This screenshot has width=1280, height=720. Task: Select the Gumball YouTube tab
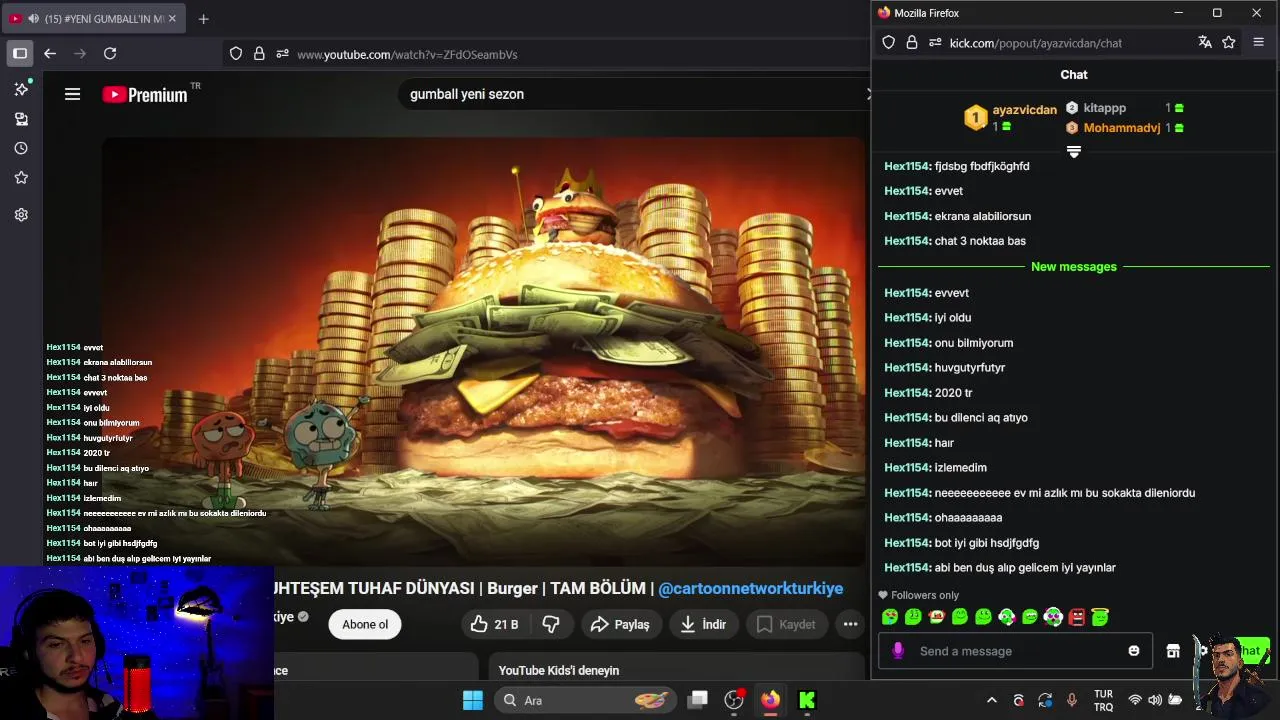(93, 19)
